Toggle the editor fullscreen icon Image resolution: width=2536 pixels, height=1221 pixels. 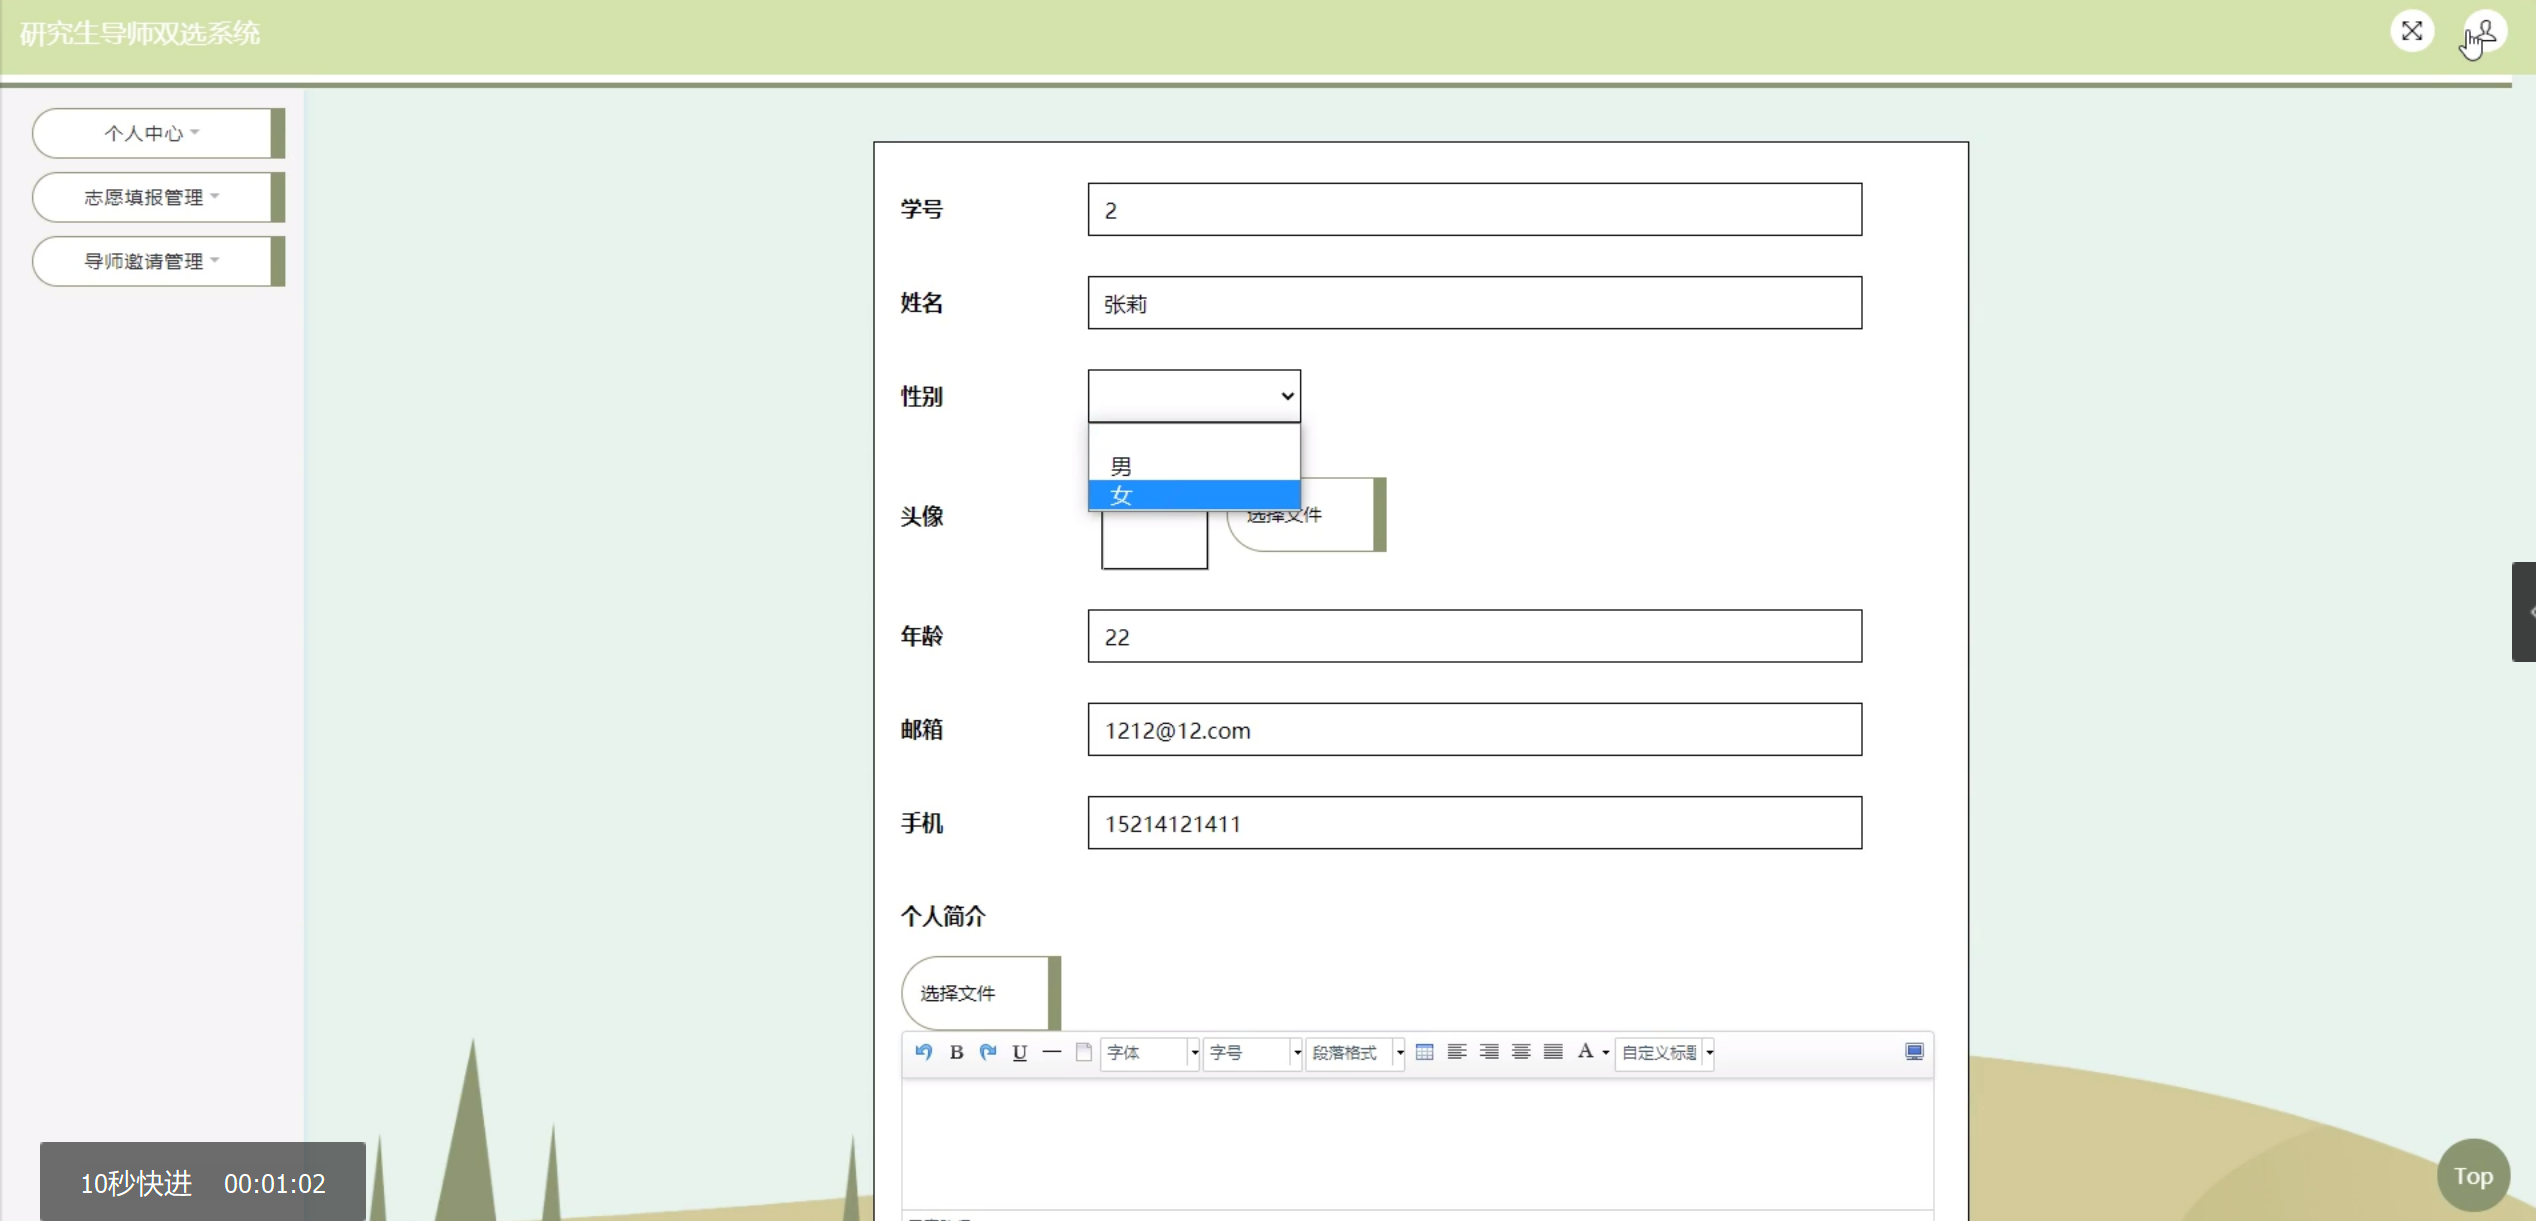[1914, 1052]
